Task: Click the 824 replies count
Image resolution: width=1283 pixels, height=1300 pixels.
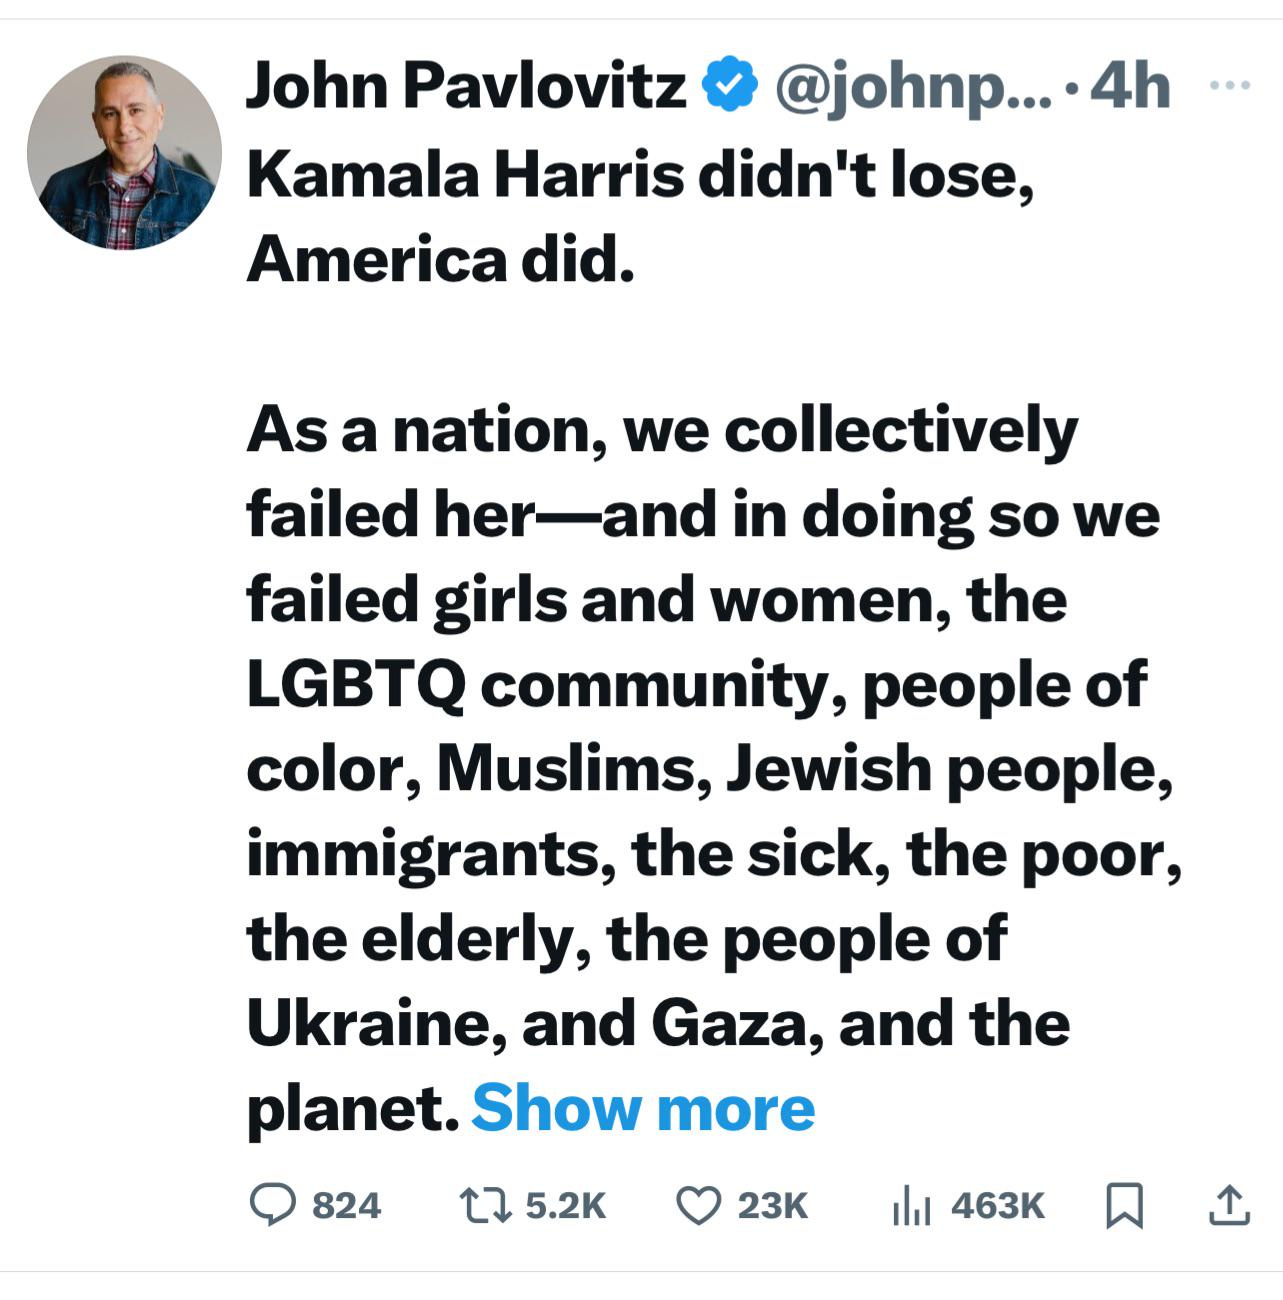Action: pos(346,1206)
